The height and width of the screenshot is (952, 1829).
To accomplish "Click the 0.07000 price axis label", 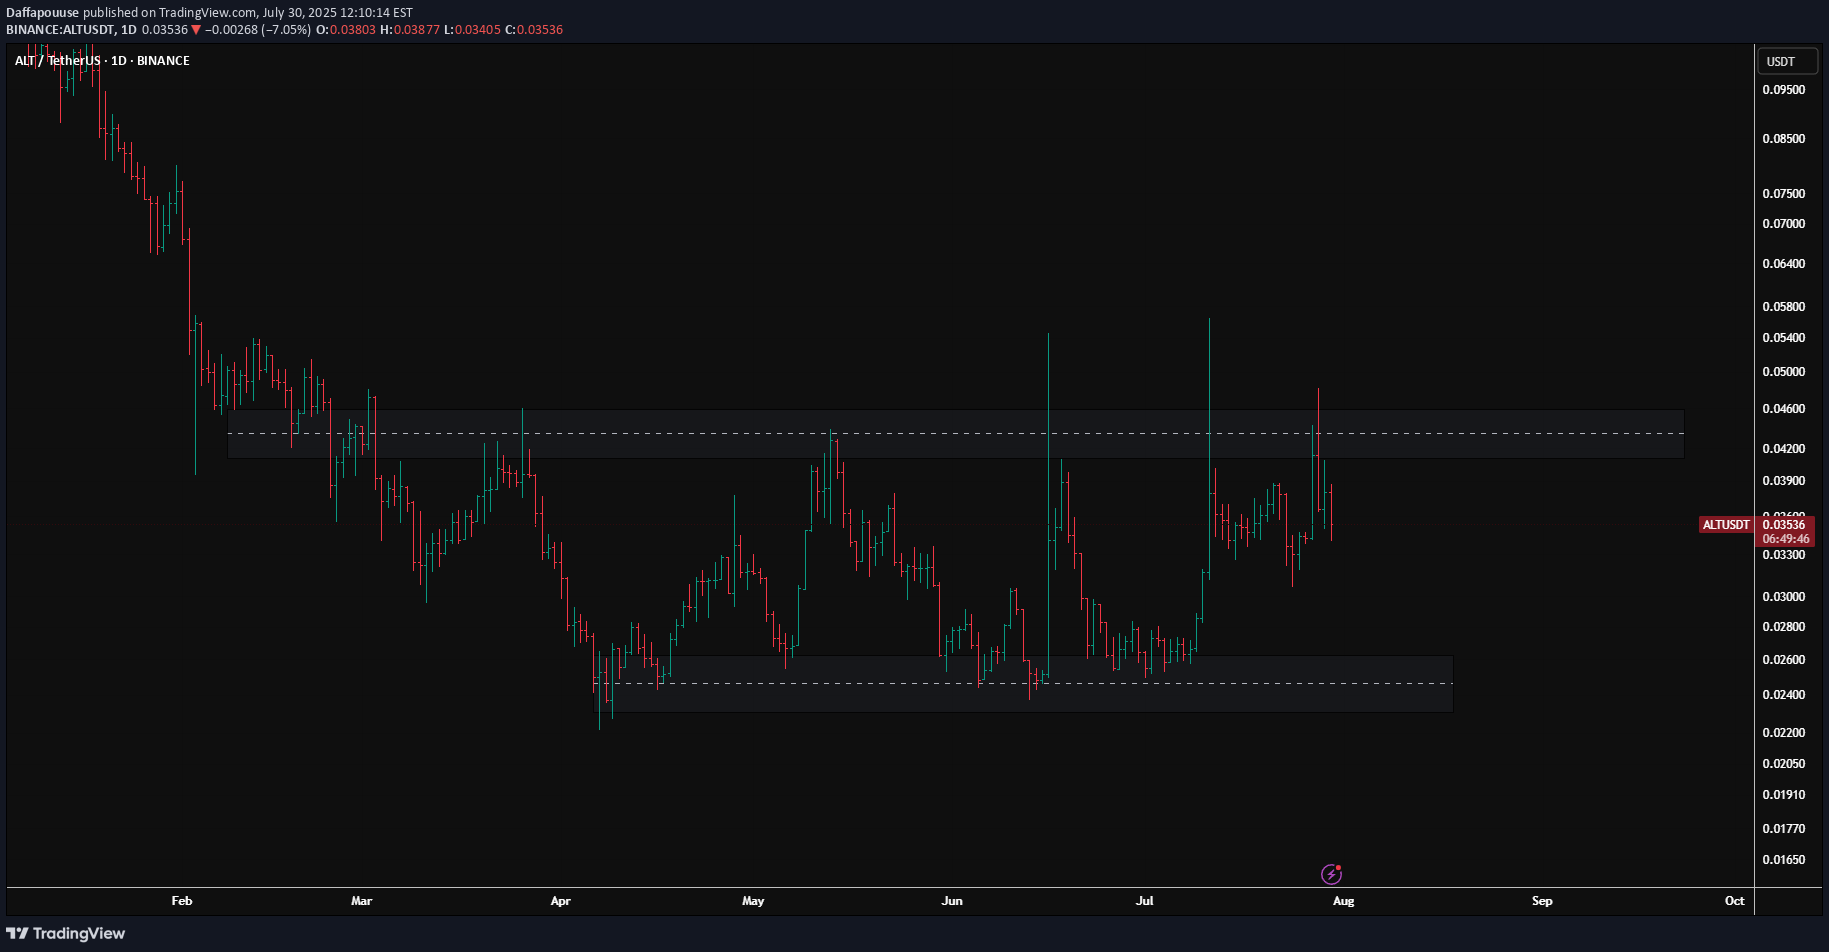I will click(x=1784, y=224).
